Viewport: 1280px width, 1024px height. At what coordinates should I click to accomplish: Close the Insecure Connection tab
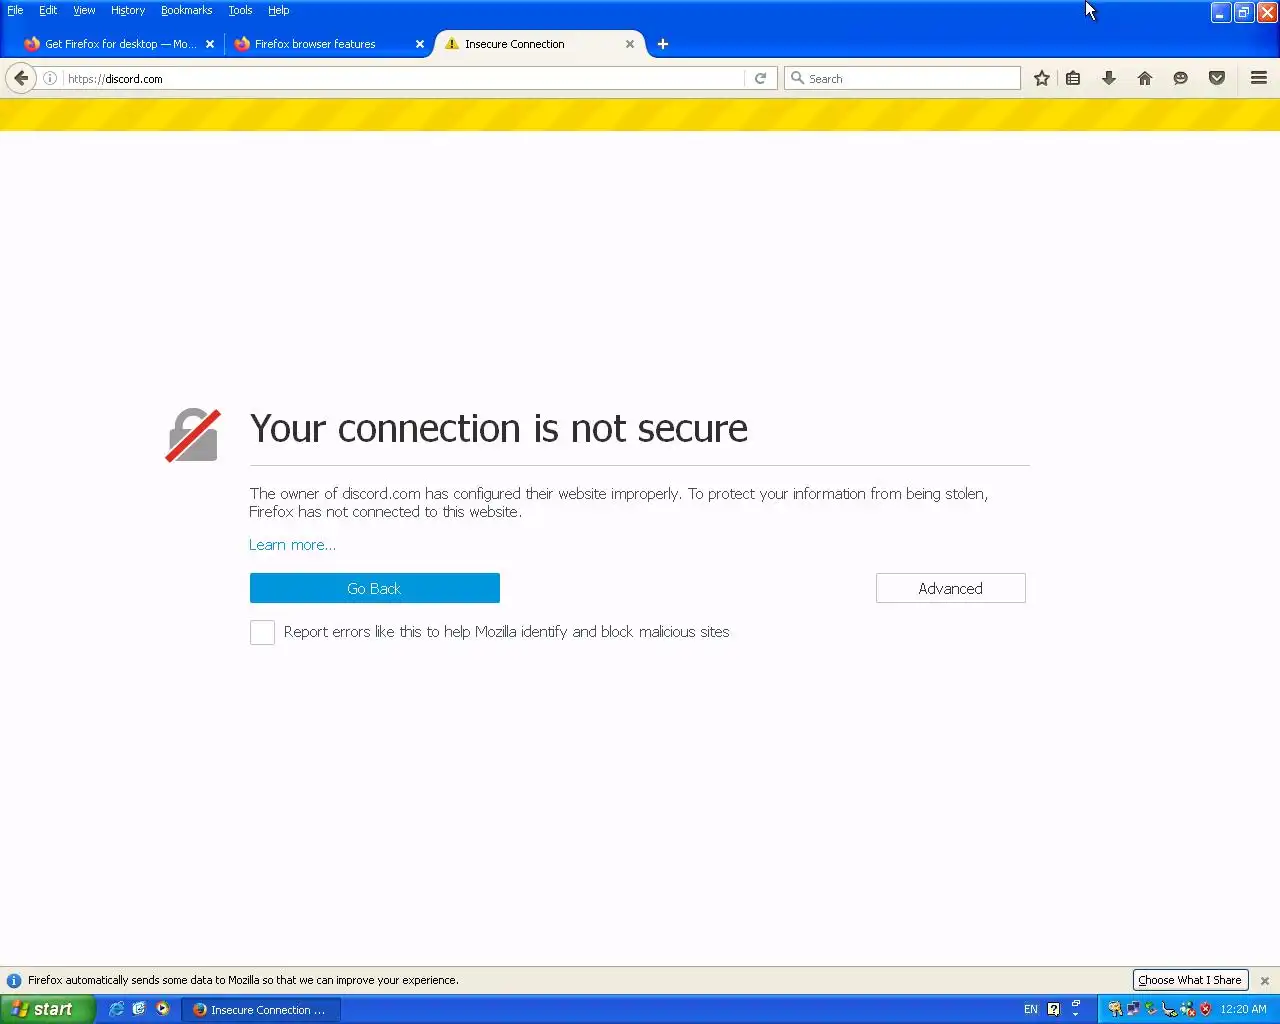click(x=630, y=44)
